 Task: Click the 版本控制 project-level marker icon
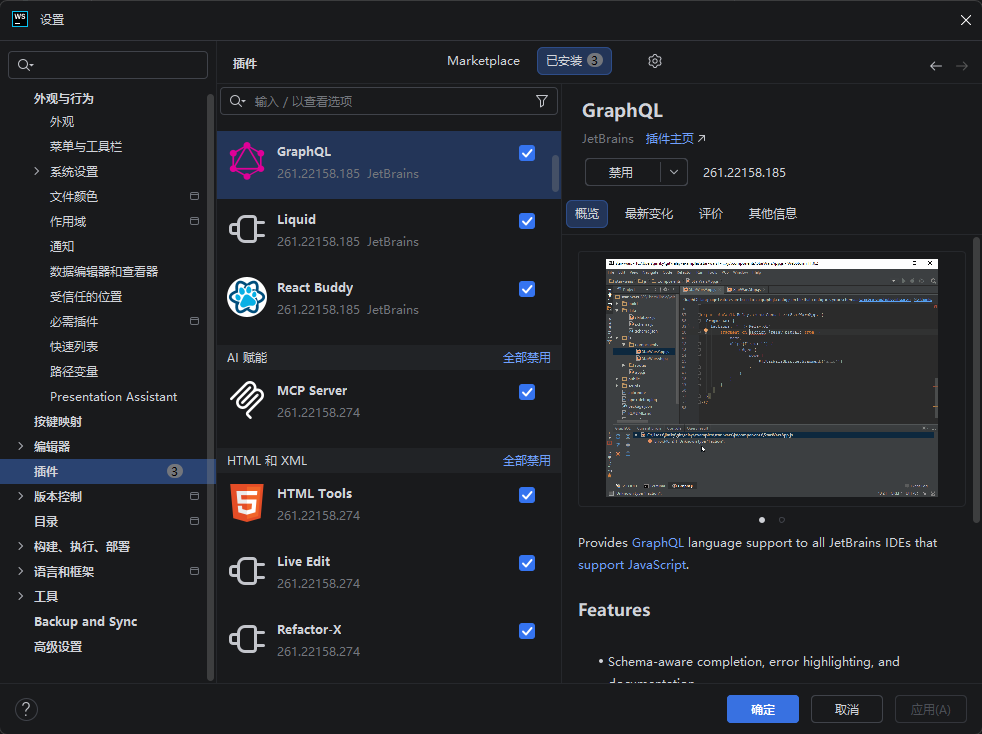(x=194, y=496)
